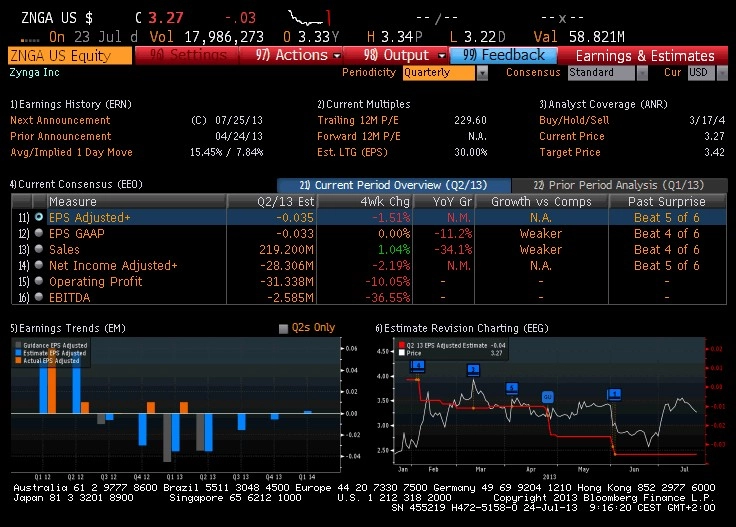Open the Consensus dropdown arrow
Image resolution: width=736 pixels, height=527 pixels.
click(x=642, y=73)
